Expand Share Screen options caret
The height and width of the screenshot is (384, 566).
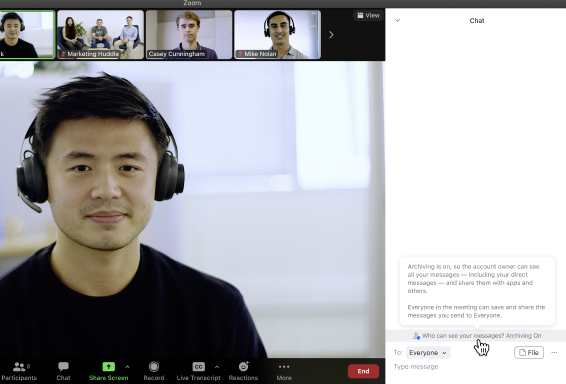pyautogui.click(x=127, y=367)
